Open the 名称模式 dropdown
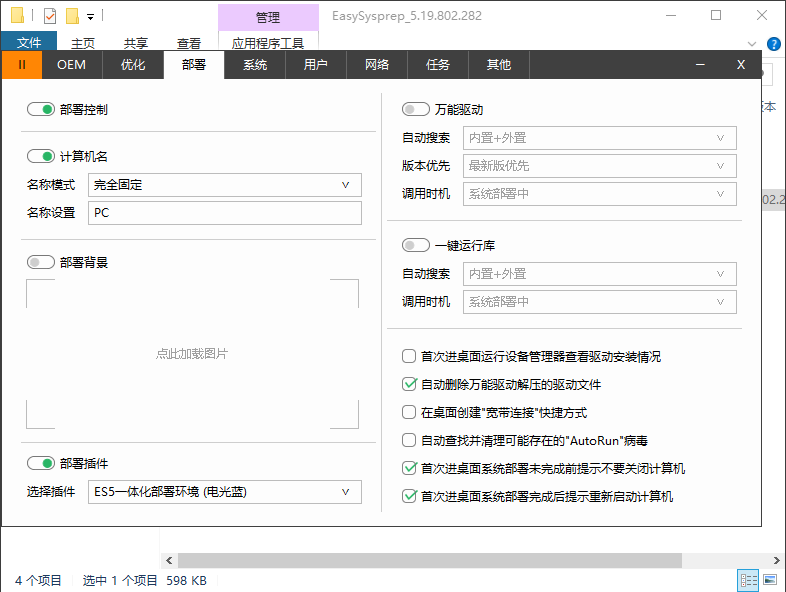The height and width of the screenshot is (592, 786). [x=225, y=185]
